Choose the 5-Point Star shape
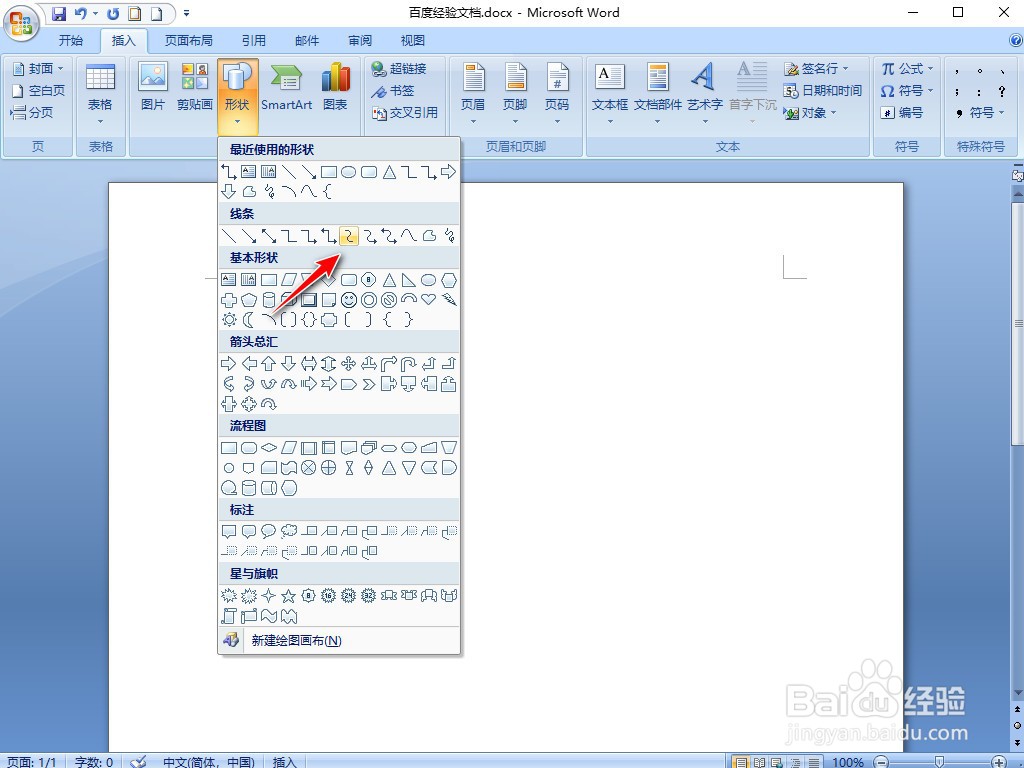This screenshot has width=1024, height=768. pyautogui.click(x=289, y=596)
